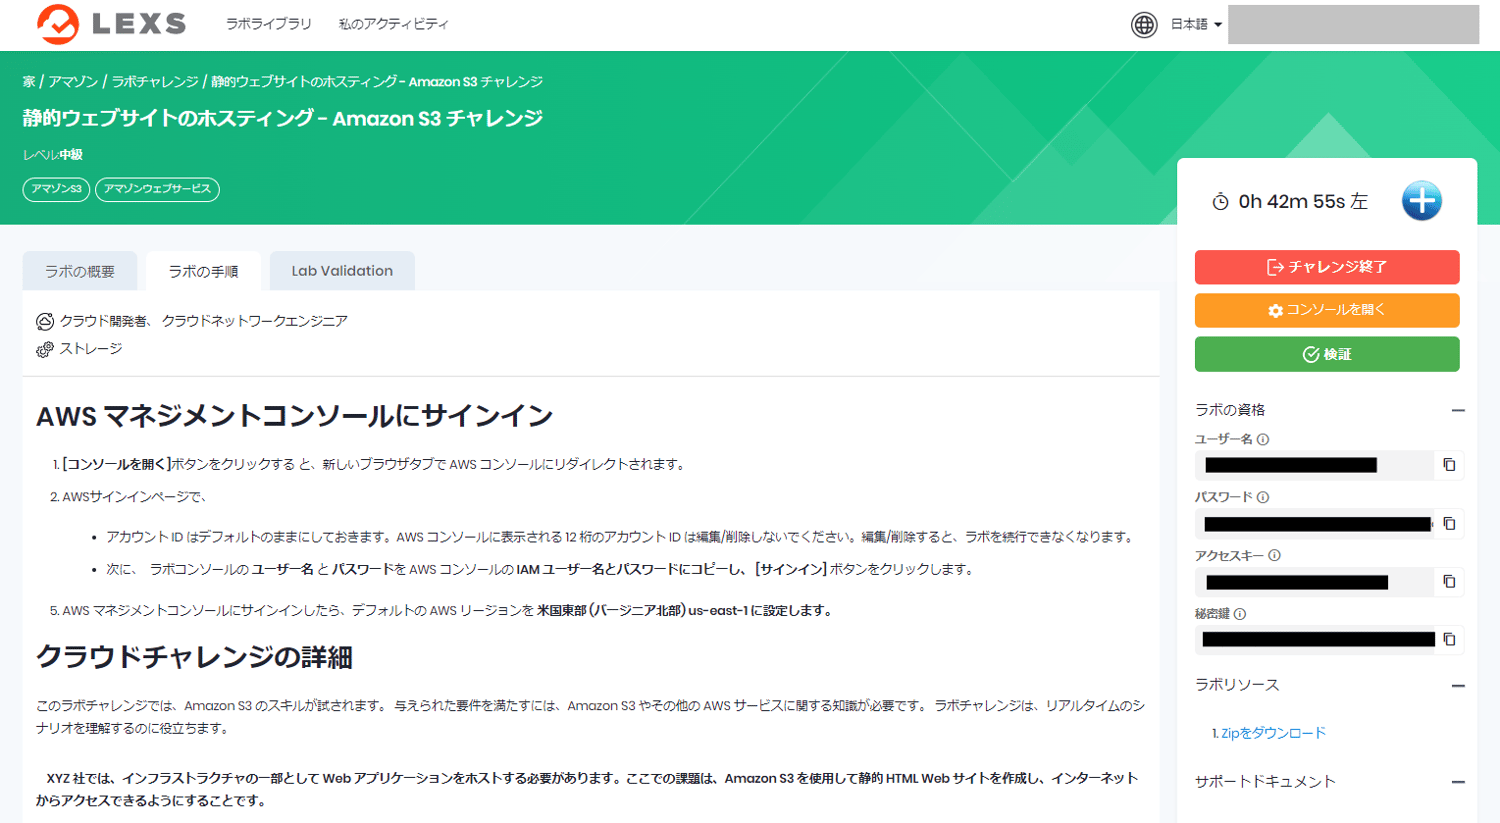This screenshot has width=1500, height=823.
Task: Click the role icon next to クラウド開発者
Action: click(x=45, y=321)
